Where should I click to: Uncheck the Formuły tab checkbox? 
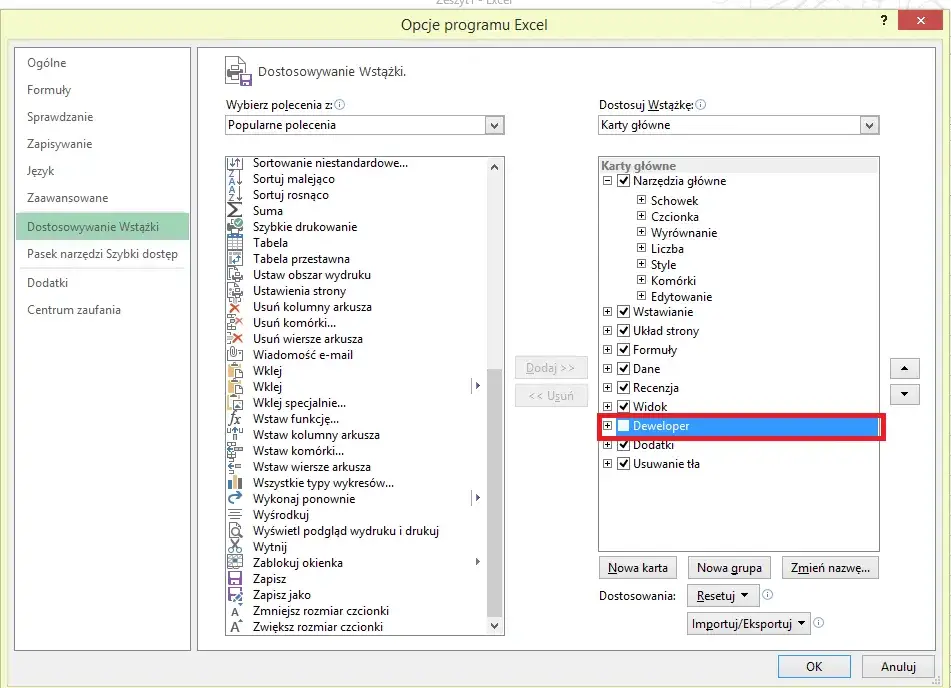coord(623,350)
